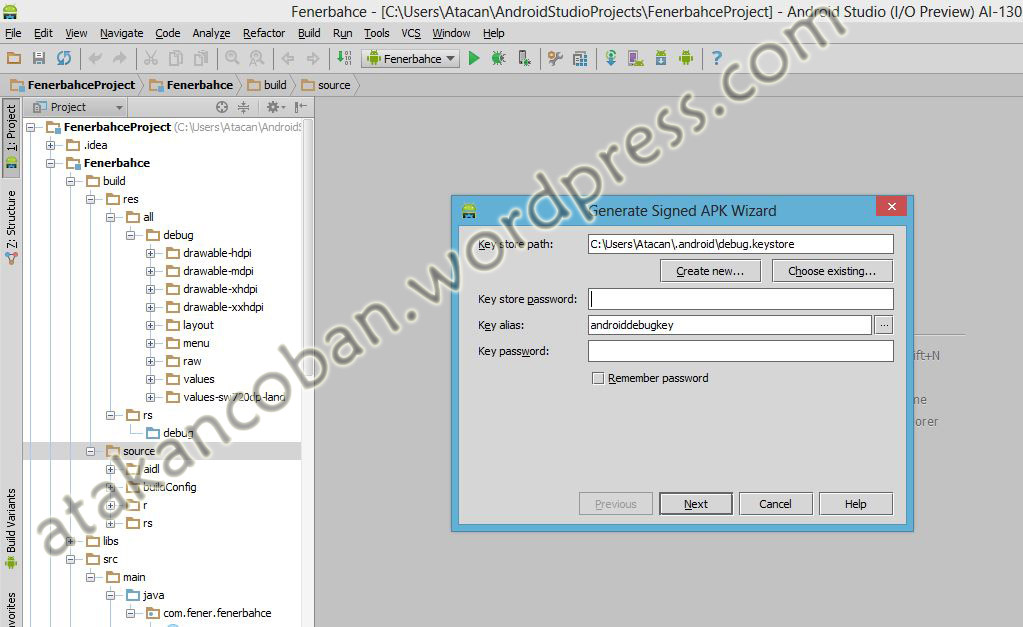Open the Build menu
Image resolution: width=1023 pixels, height=627 pixels.
[x=309, y=33]
